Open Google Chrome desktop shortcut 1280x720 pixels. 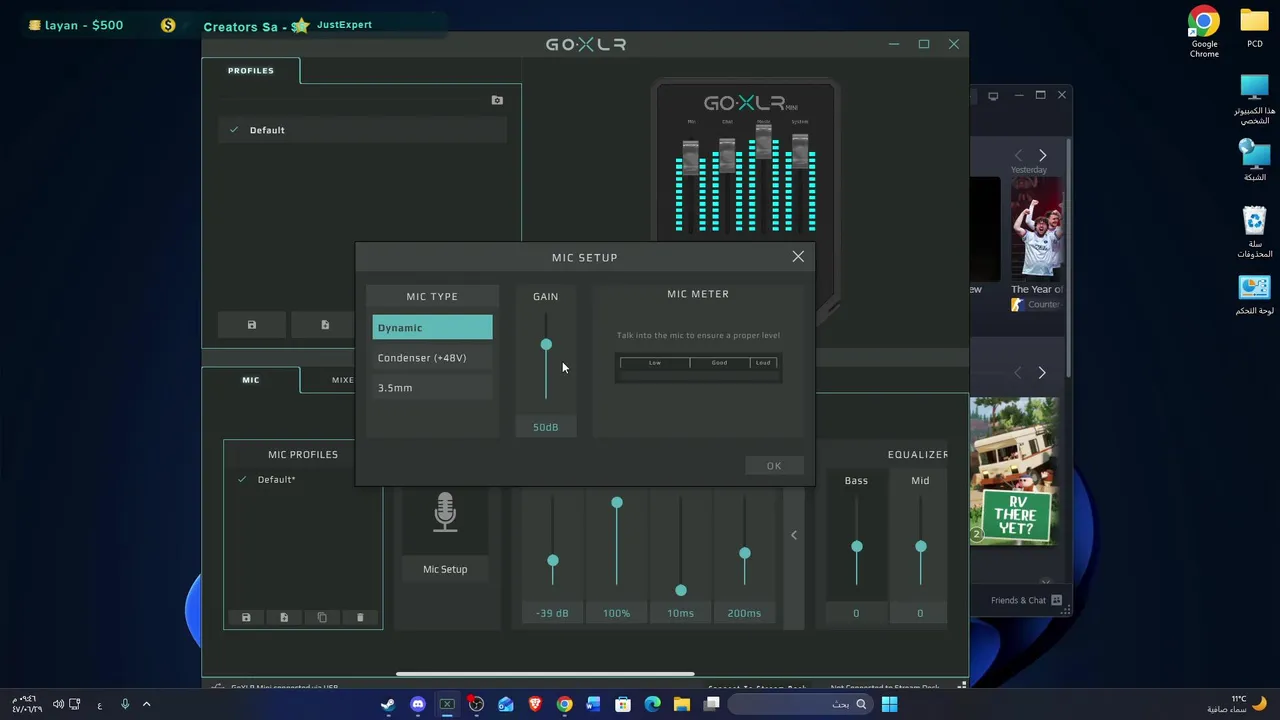click(1204, 32)
